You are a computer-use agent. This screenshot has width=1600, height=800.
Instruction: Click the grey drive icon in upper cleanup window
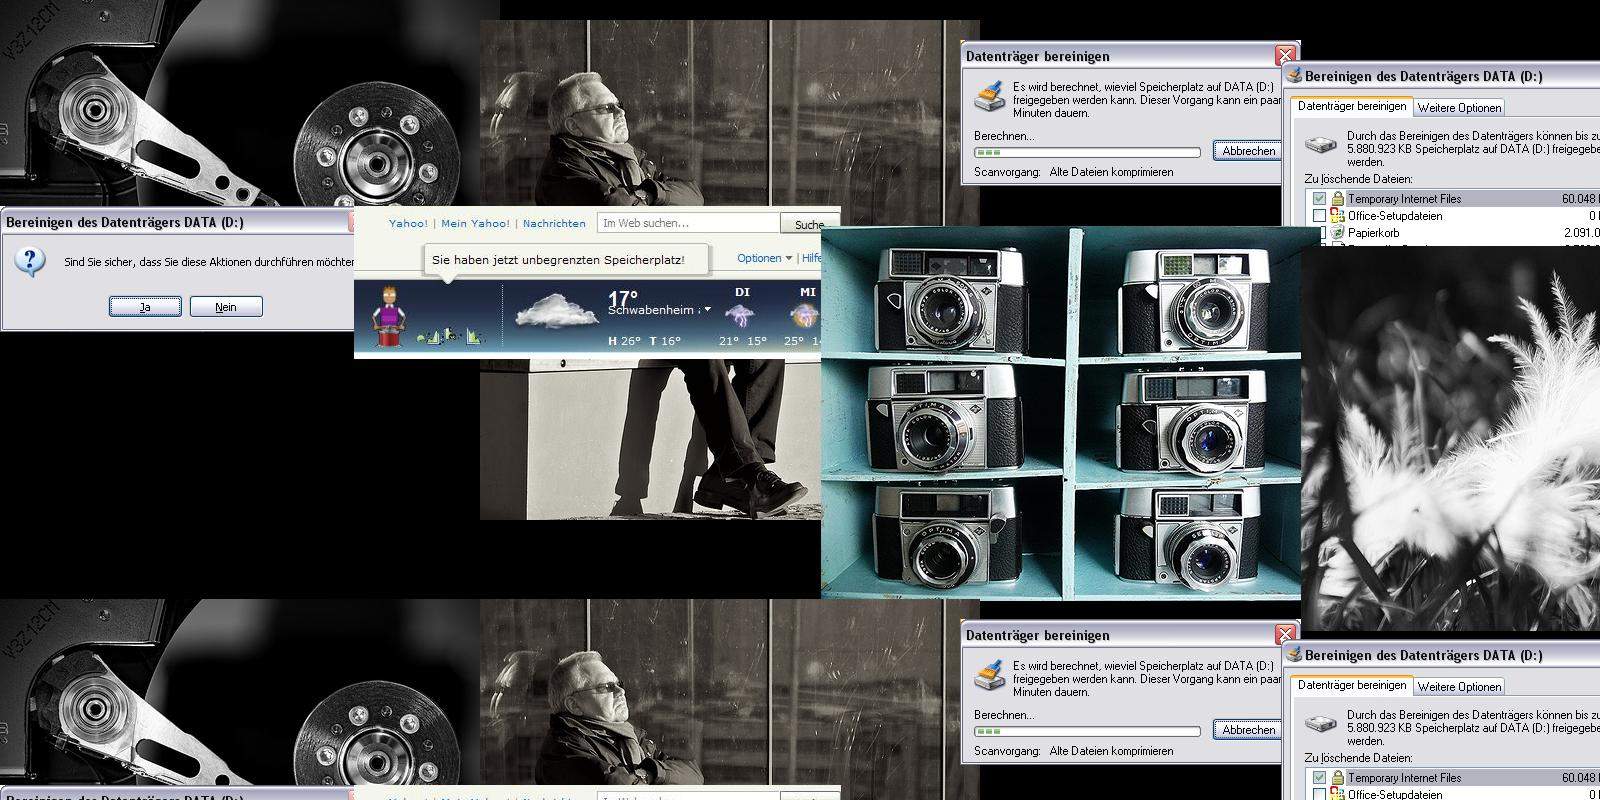(1322, 144)
